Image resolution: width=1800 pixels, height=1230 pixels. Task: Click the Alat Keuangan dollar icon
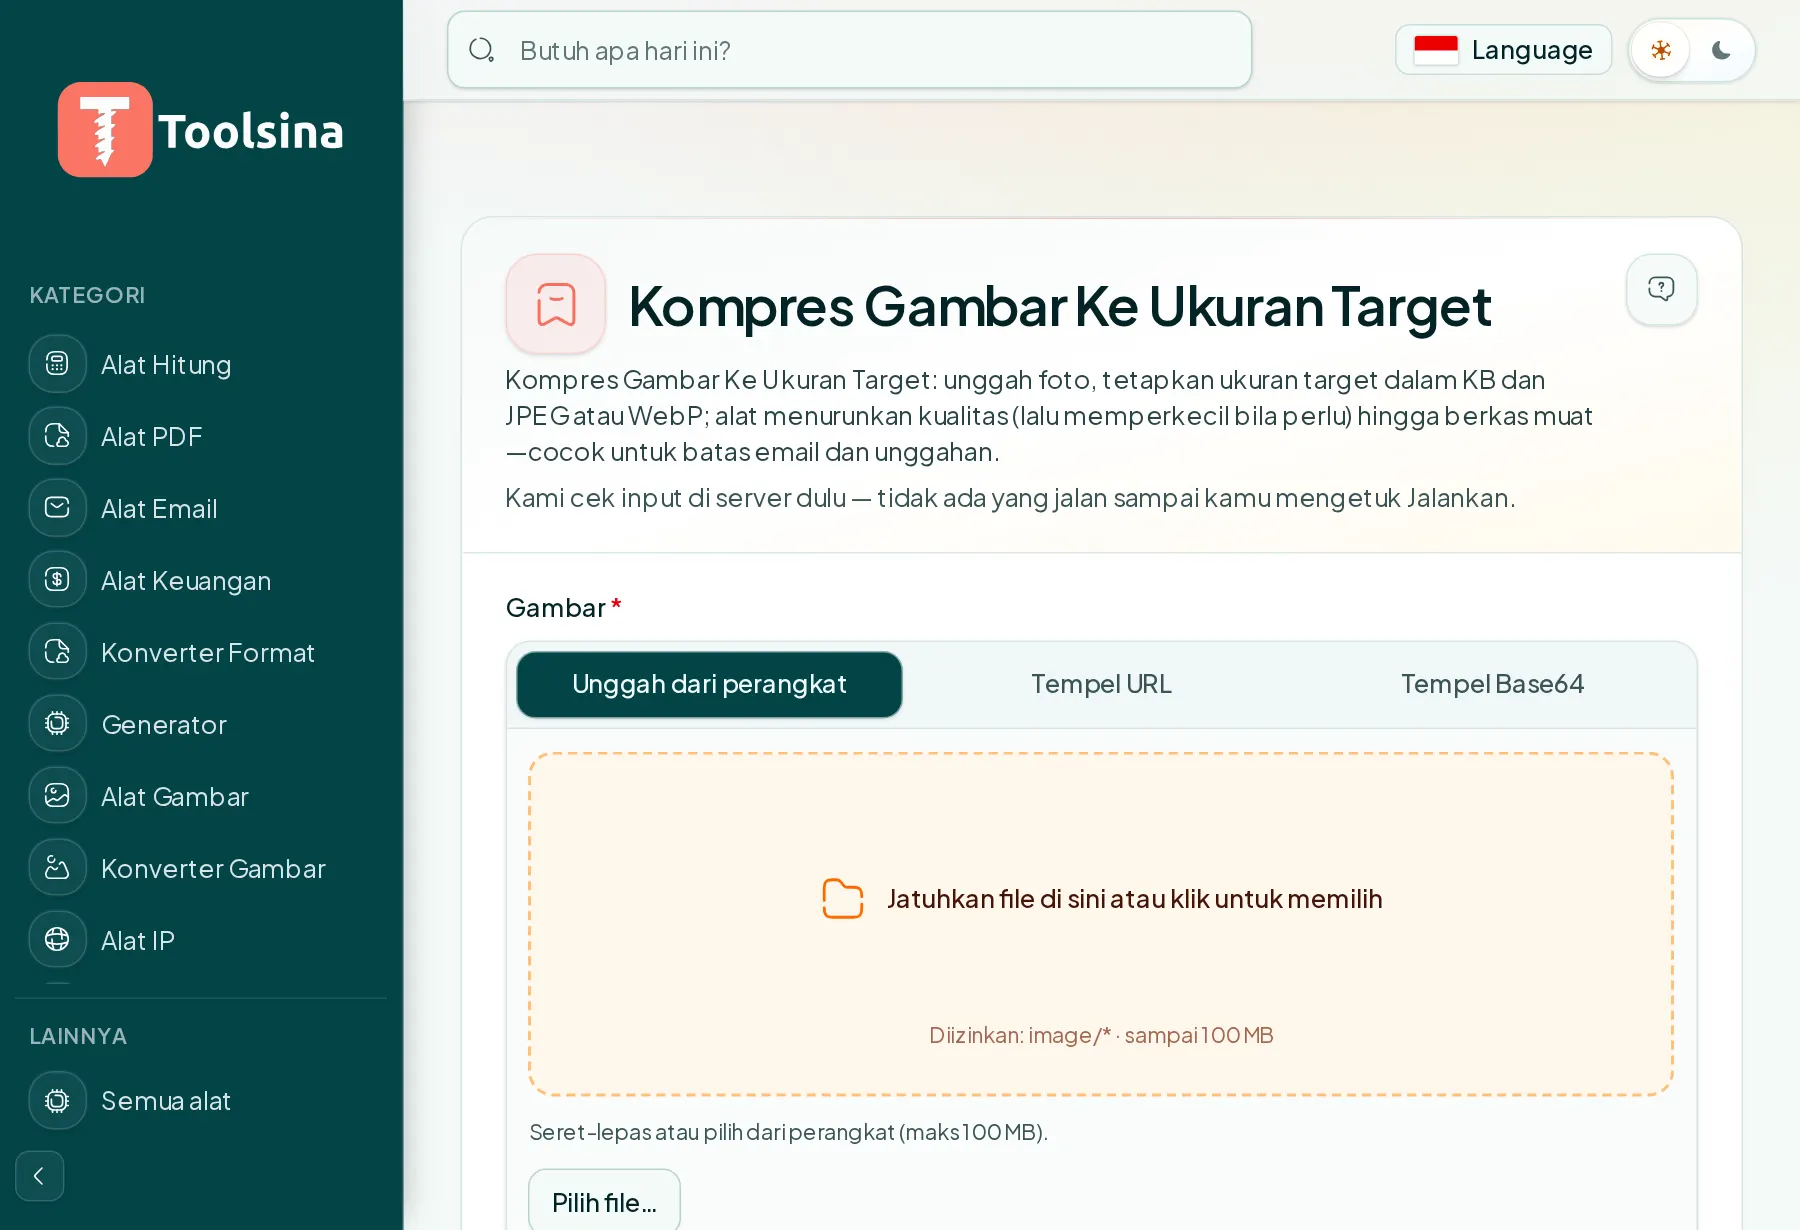click(x=58, y=580)
